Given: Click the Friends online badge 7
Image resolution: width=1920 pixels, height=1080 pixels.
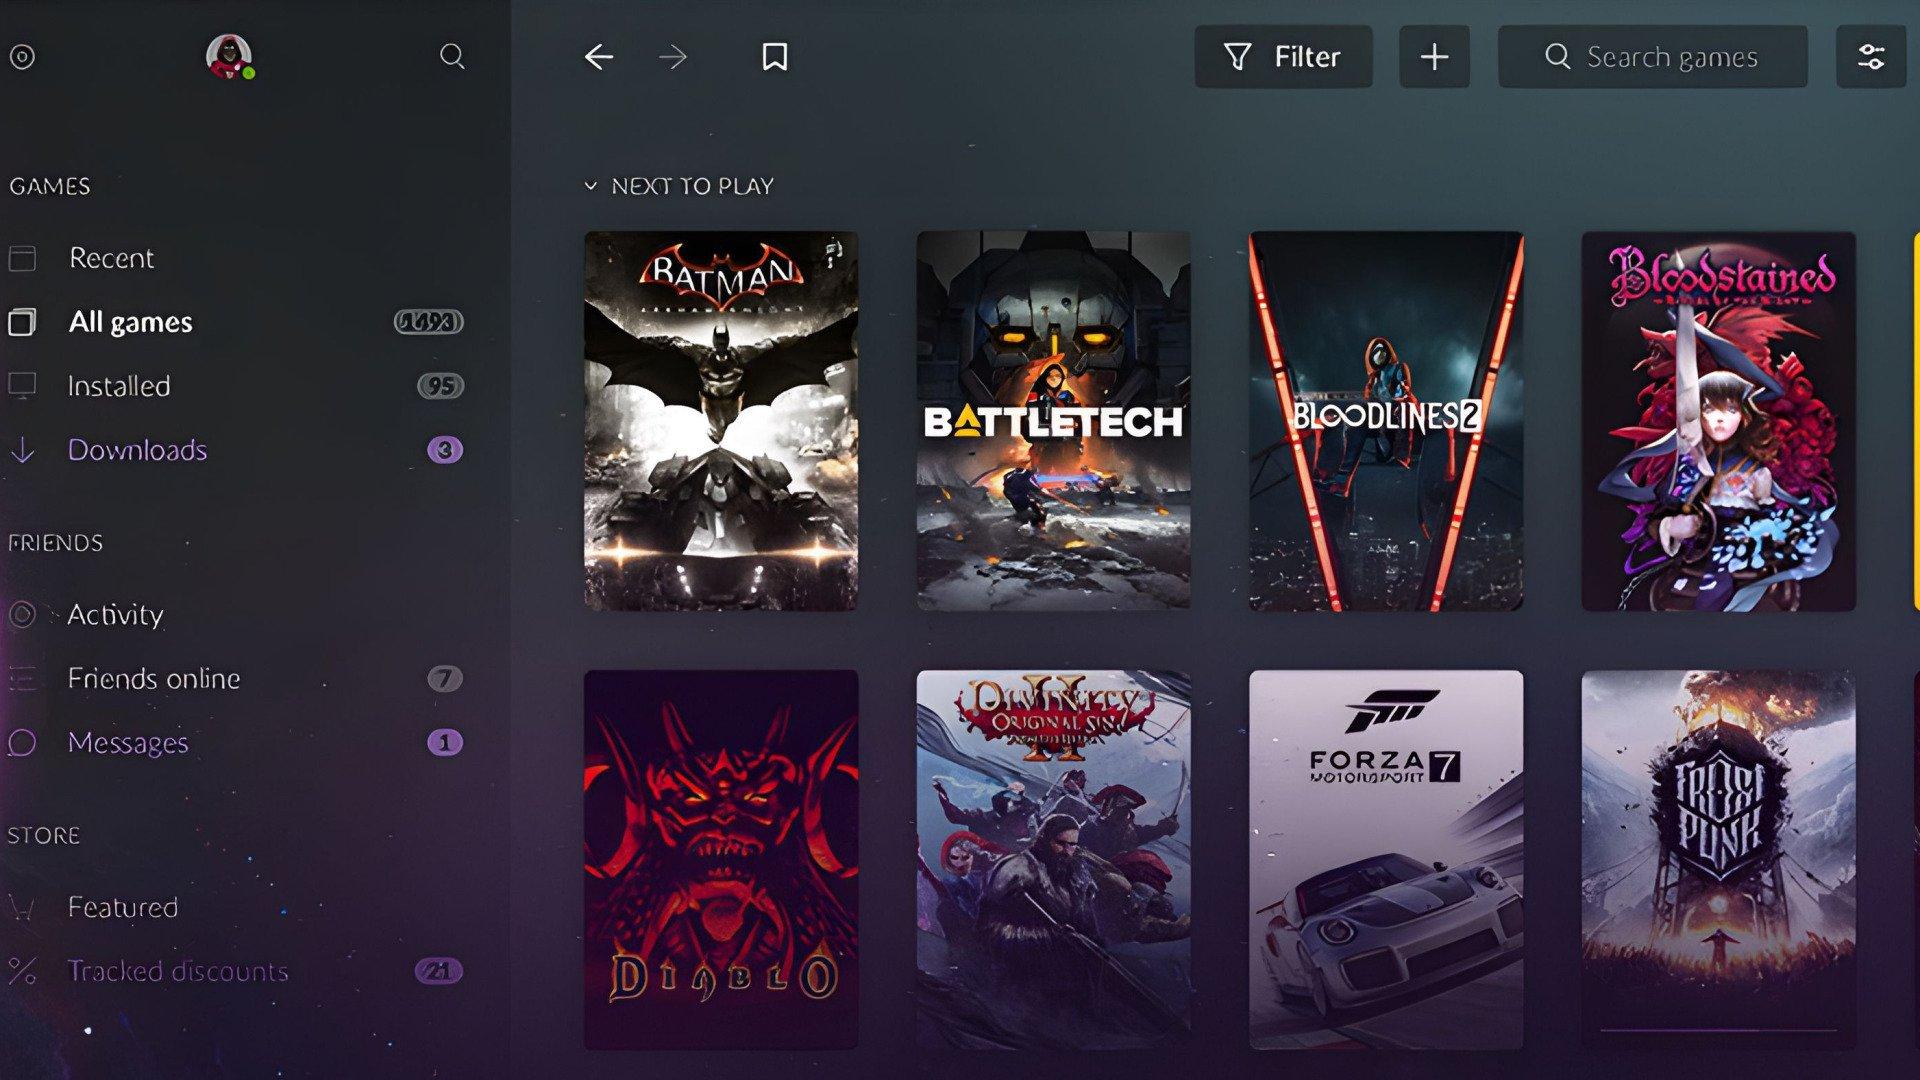Looking at the screenshot, I should coord(445,679).
